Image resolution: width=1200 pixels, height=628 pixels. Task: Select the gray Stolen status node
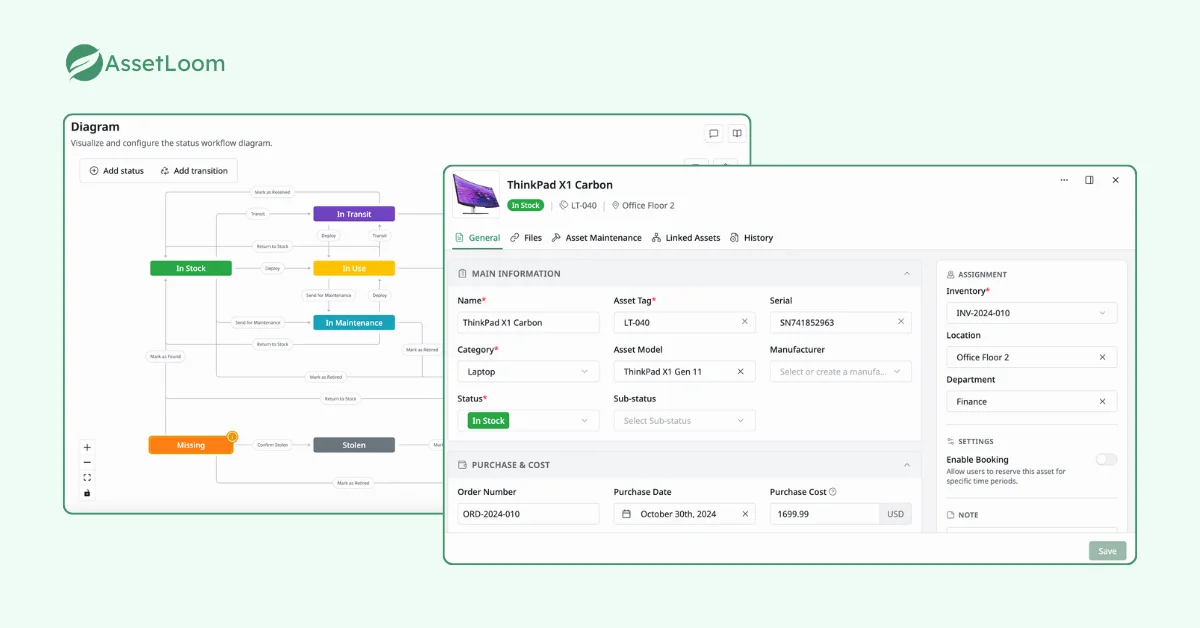(x=354, y=445)
